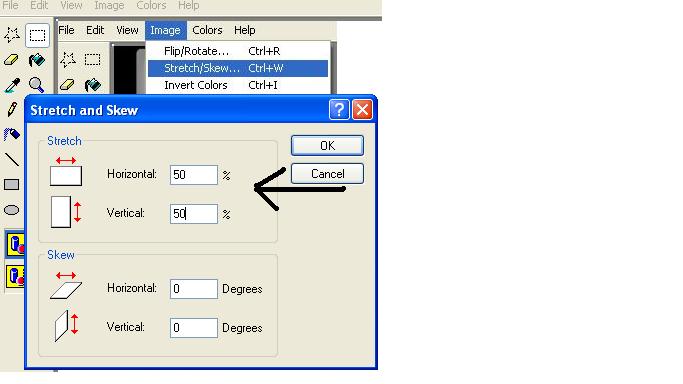Open the Image menu
683x384 pixels.
(166, 30)
